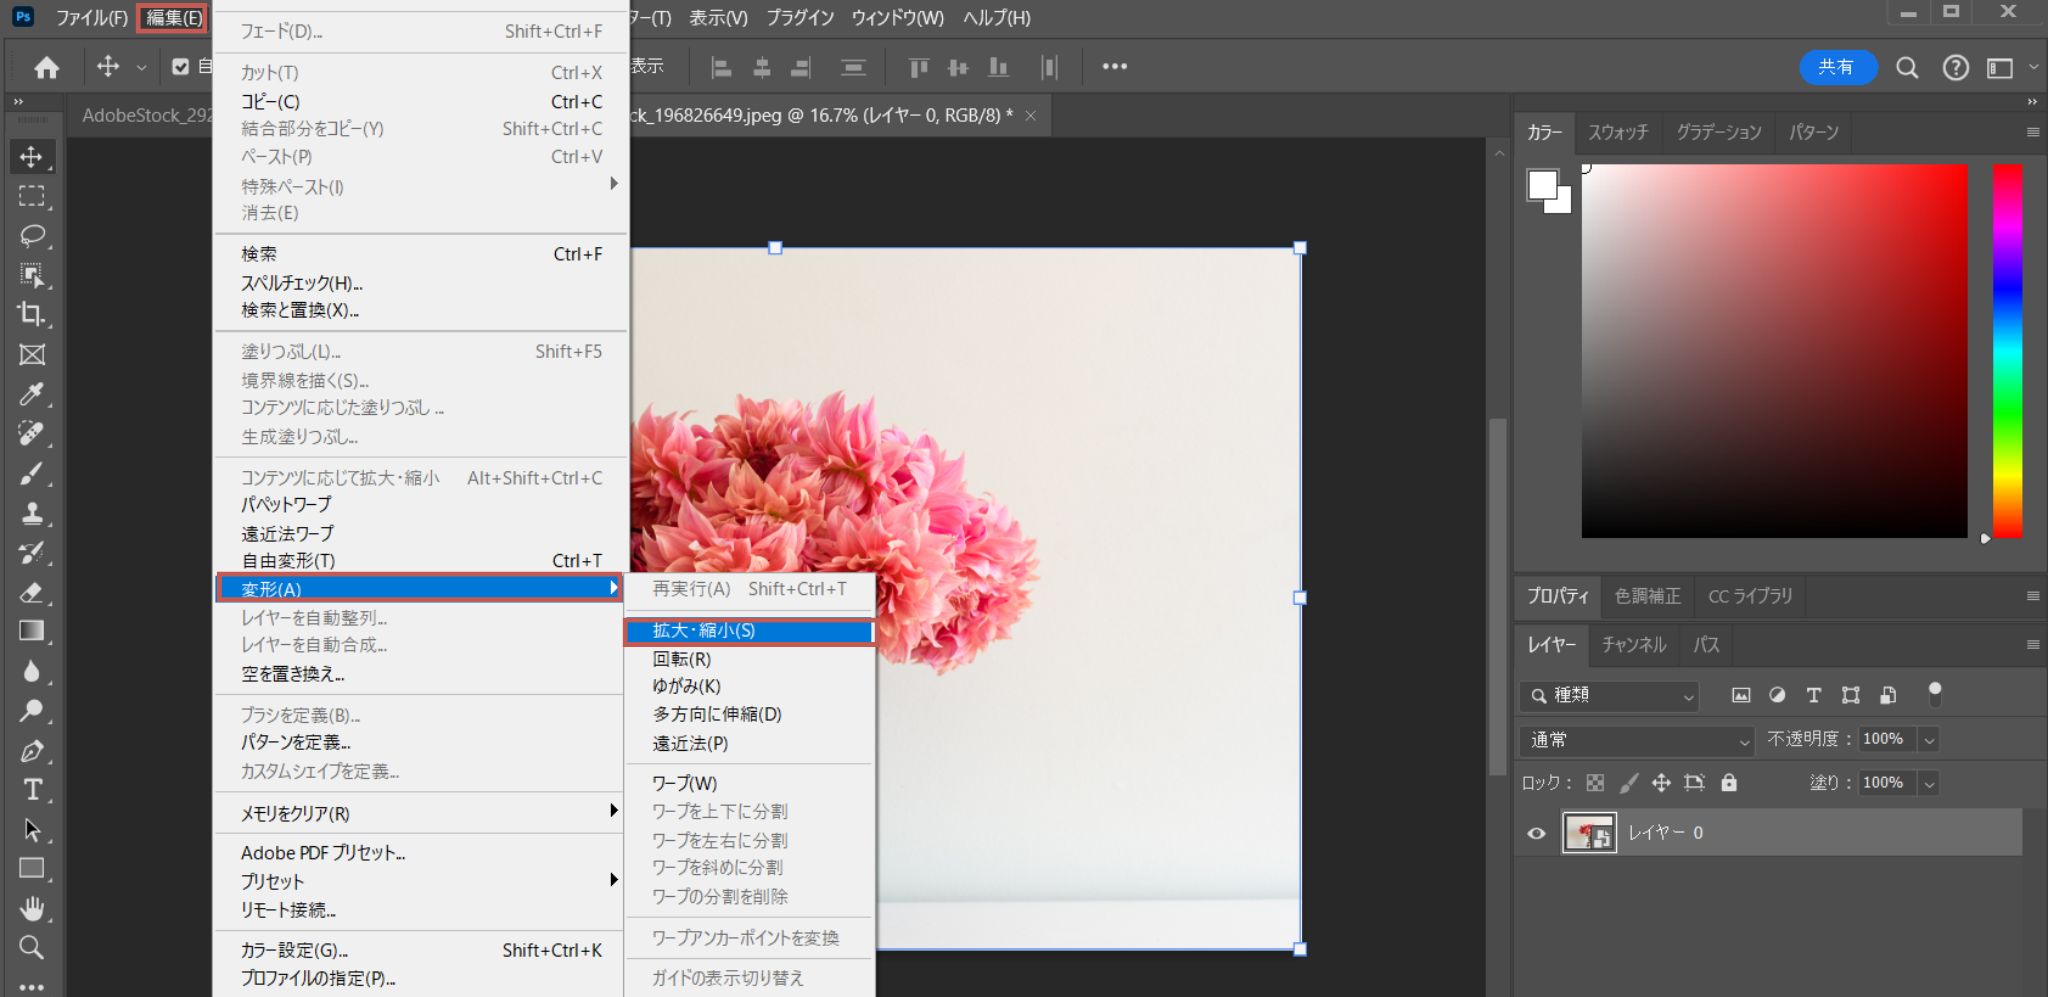Expand the workspace switcher dropdown

pos(2033,67)
